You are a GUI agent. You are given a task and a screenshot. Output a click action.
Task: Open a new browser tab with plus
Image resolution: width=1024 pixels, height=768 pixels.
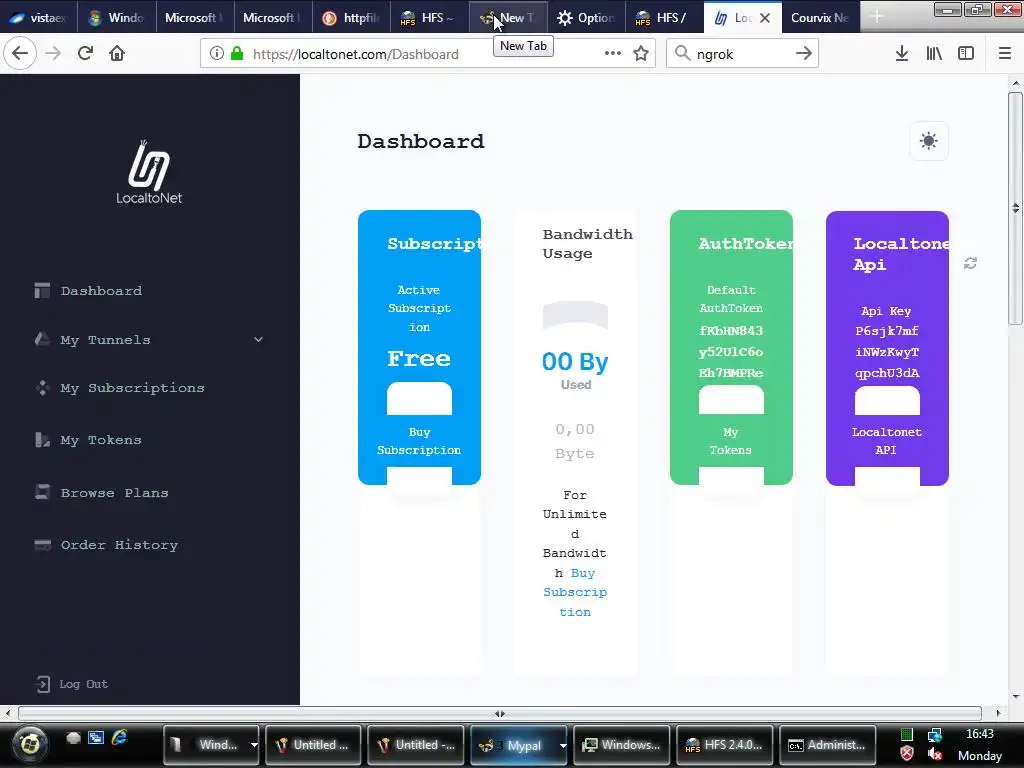coord(876,18)
